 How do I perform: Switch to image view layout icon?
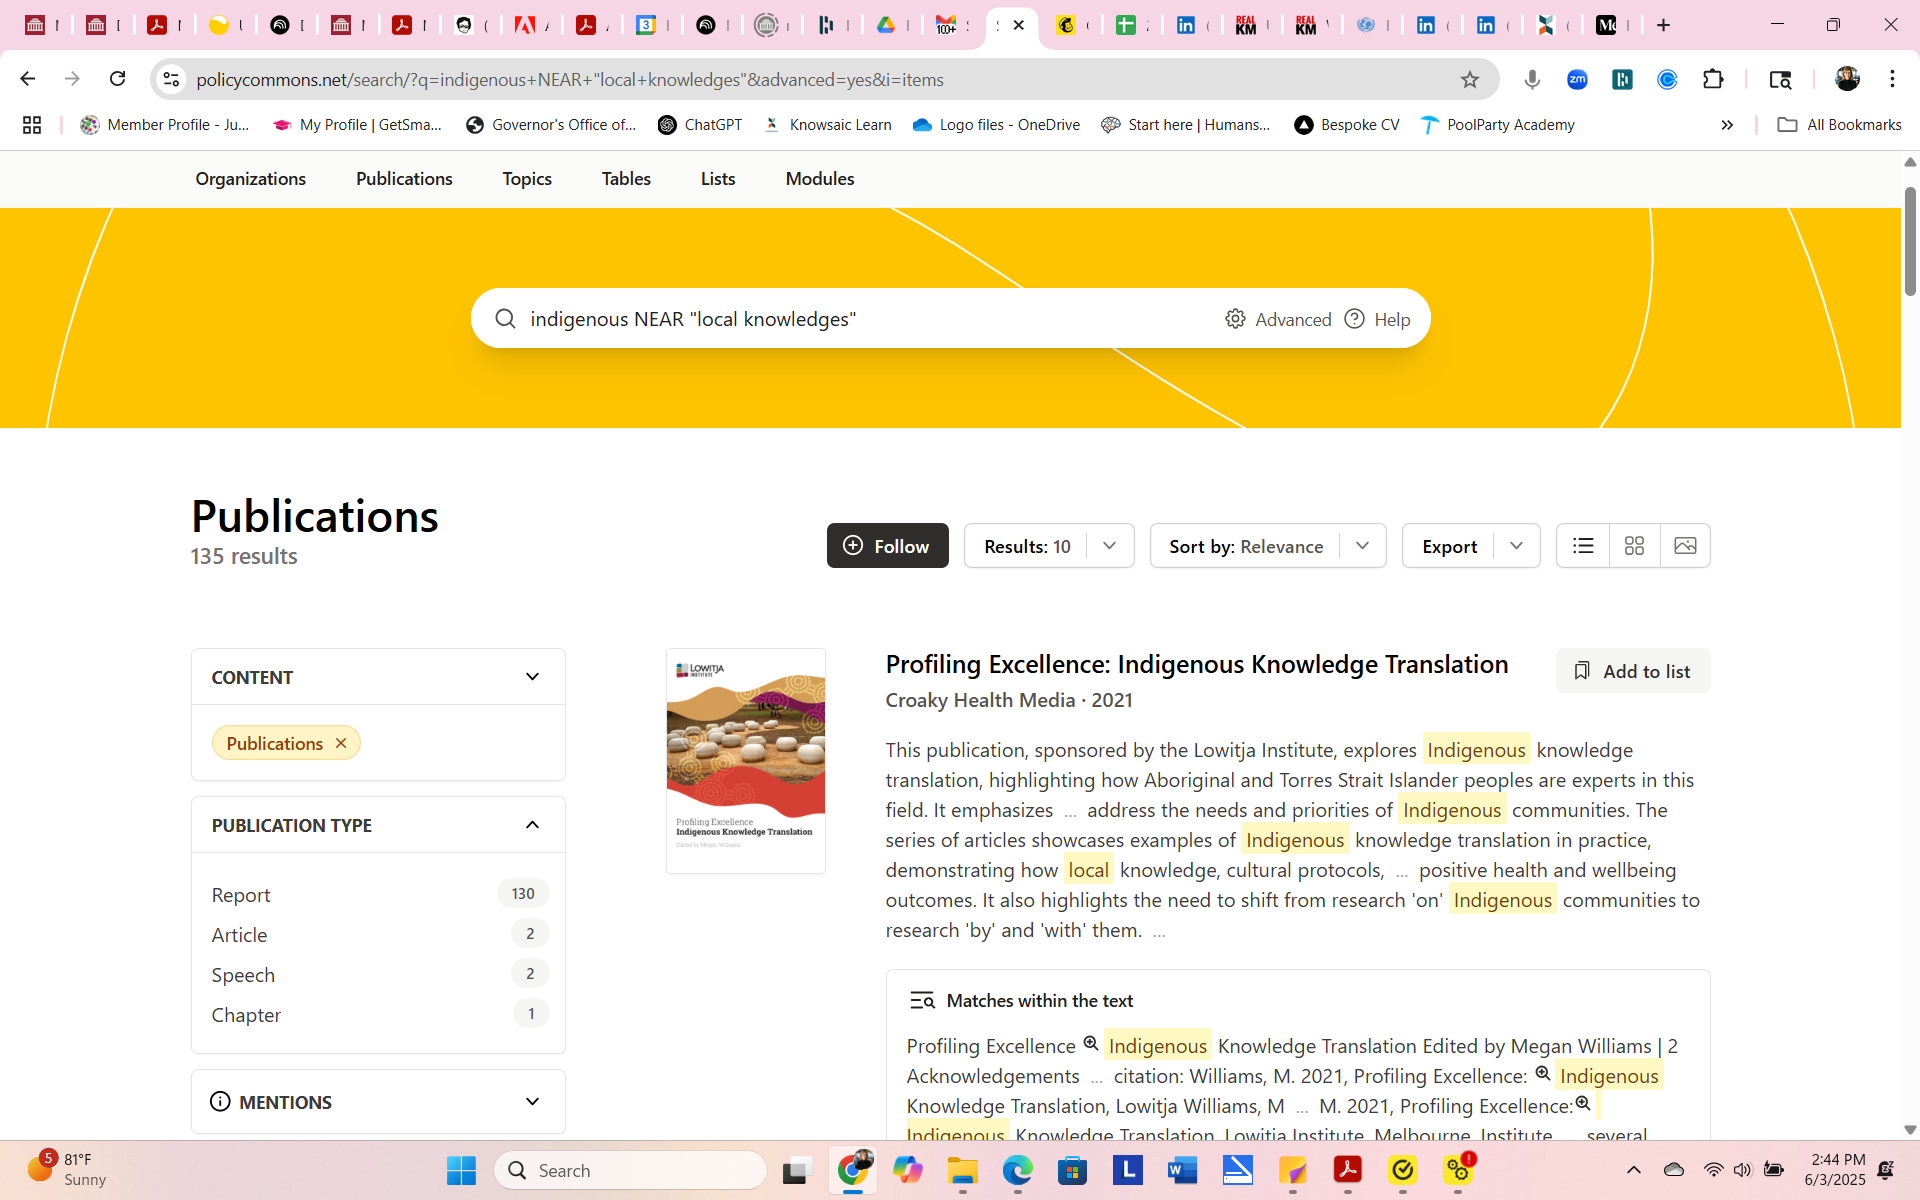(1685, 546)
